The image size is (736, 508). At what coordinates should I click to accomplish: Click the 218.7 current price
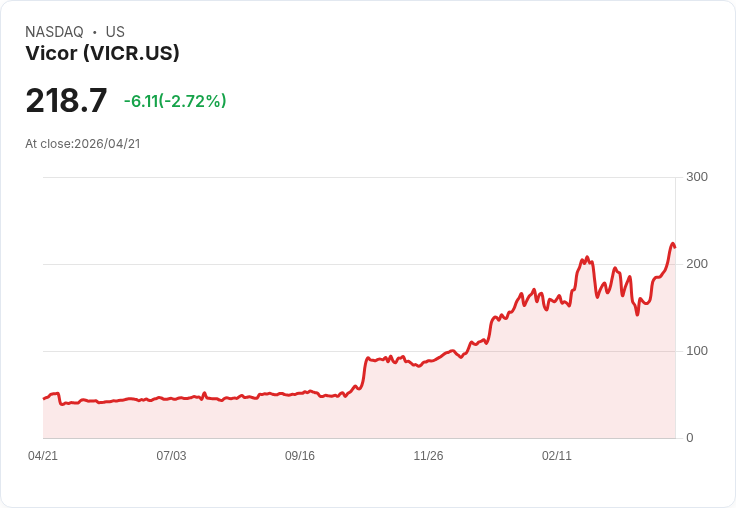(x=66, y=100)
